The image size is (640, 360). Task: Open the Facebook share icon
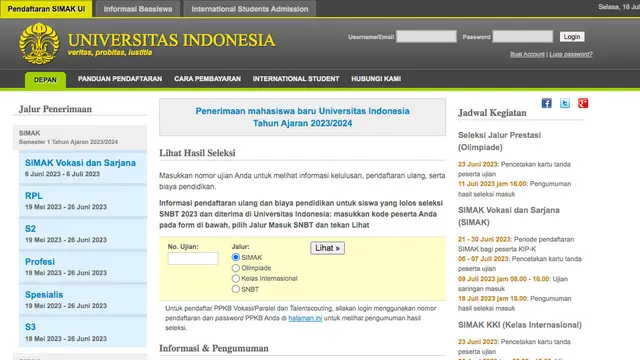click(x=547, y=103)
